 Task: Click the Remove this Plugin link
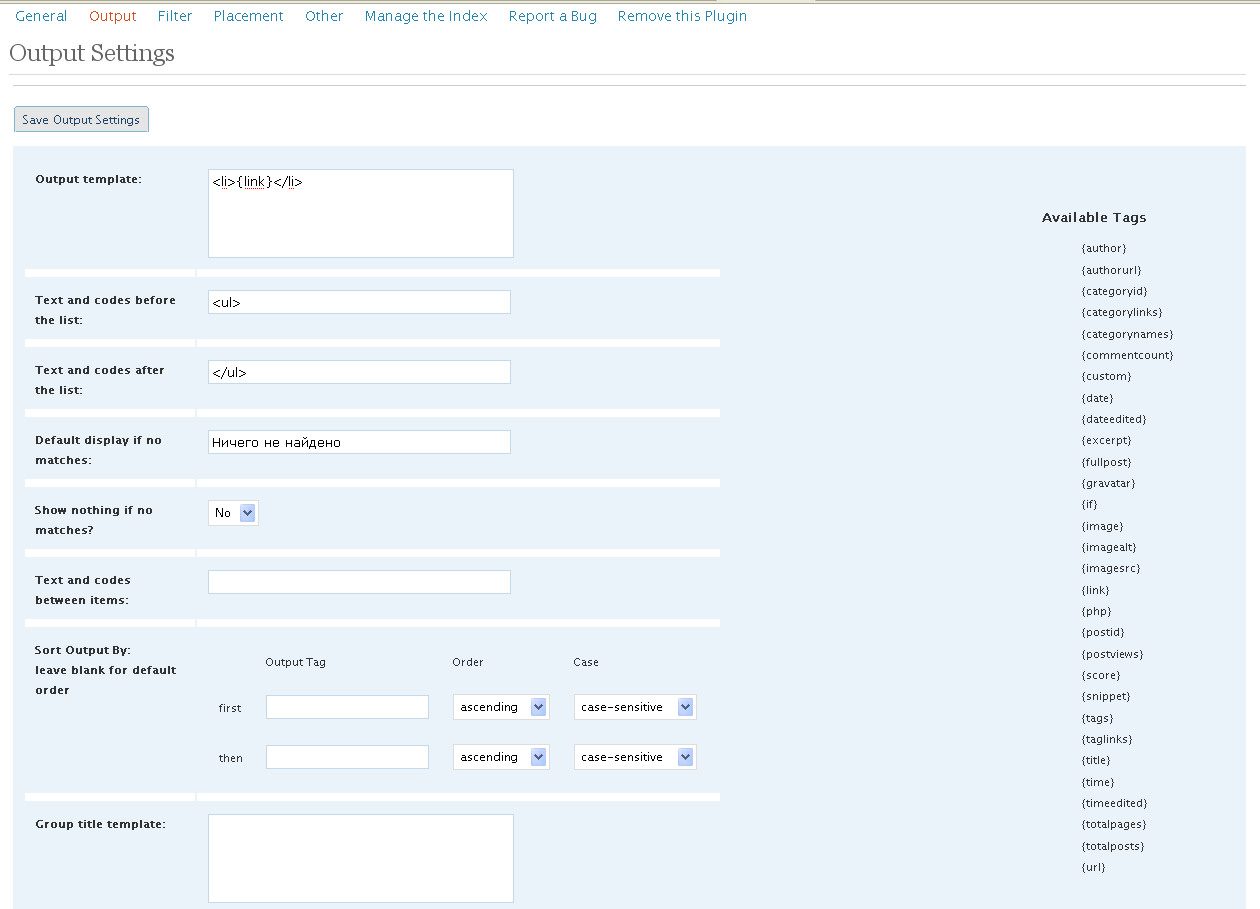pyautogui.click(x=682, y=16)
